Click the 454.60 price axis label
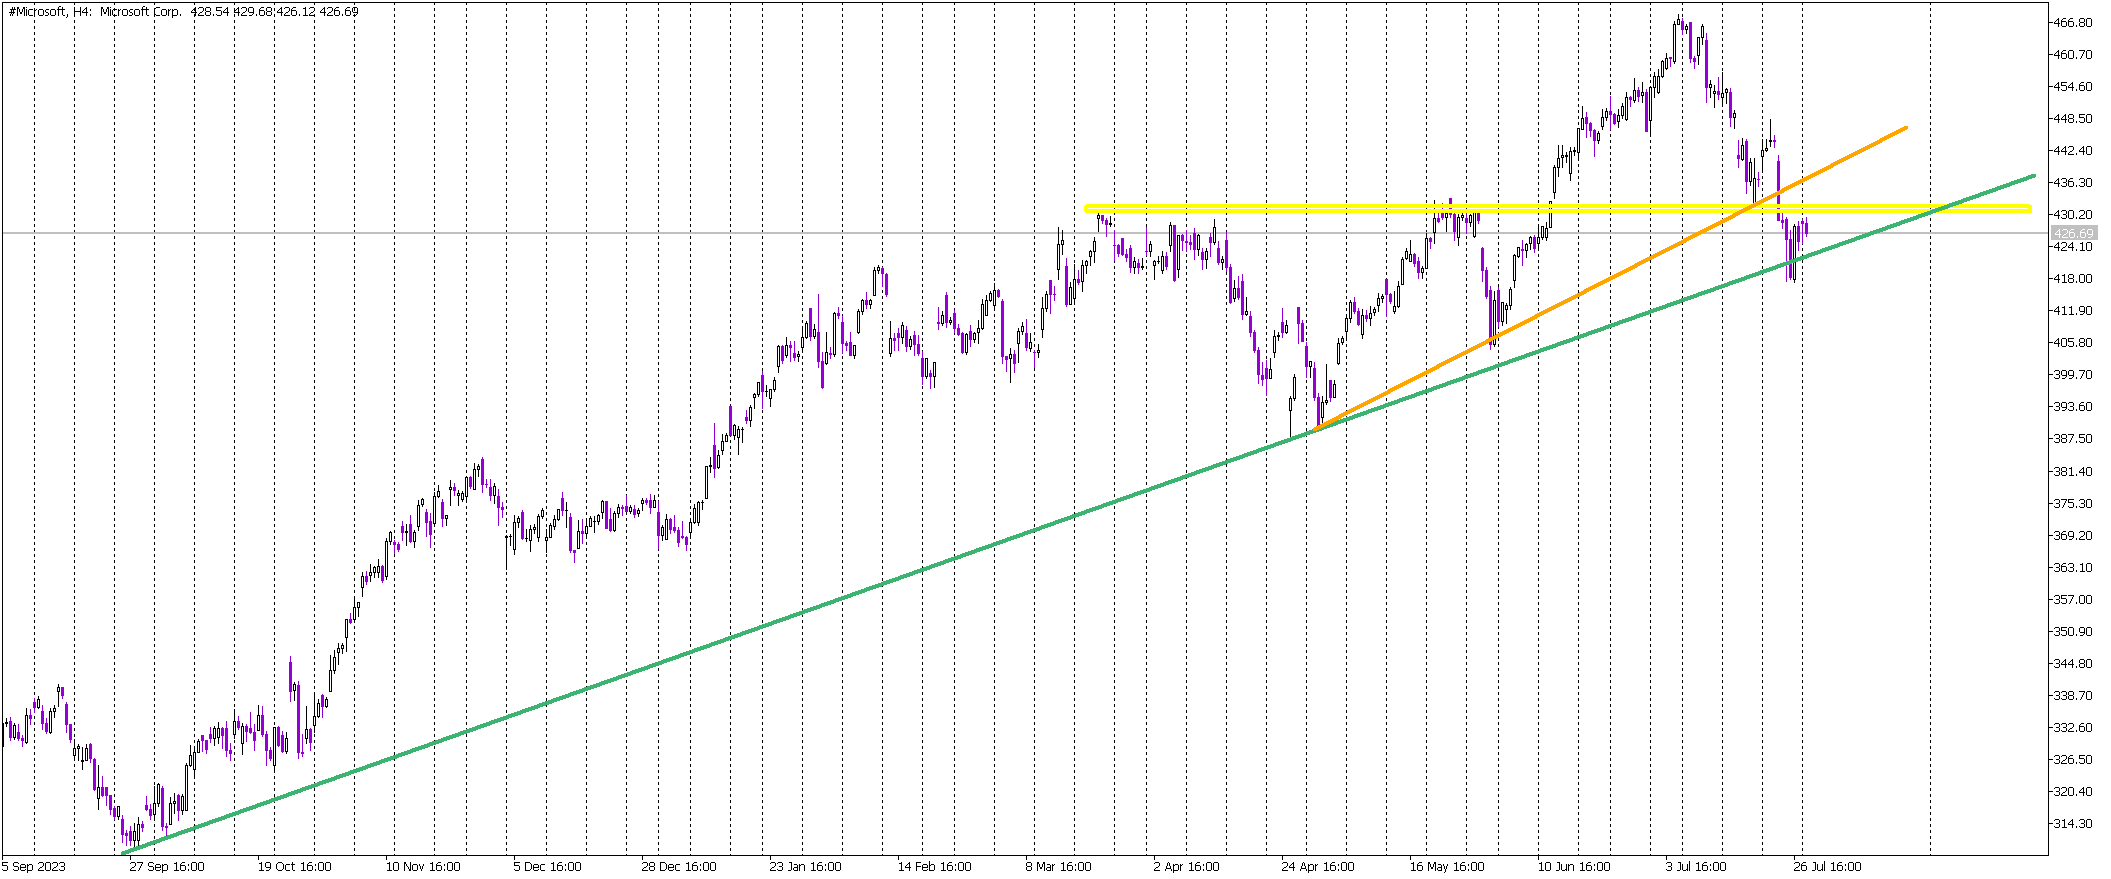 click(x=2071, y=86)
